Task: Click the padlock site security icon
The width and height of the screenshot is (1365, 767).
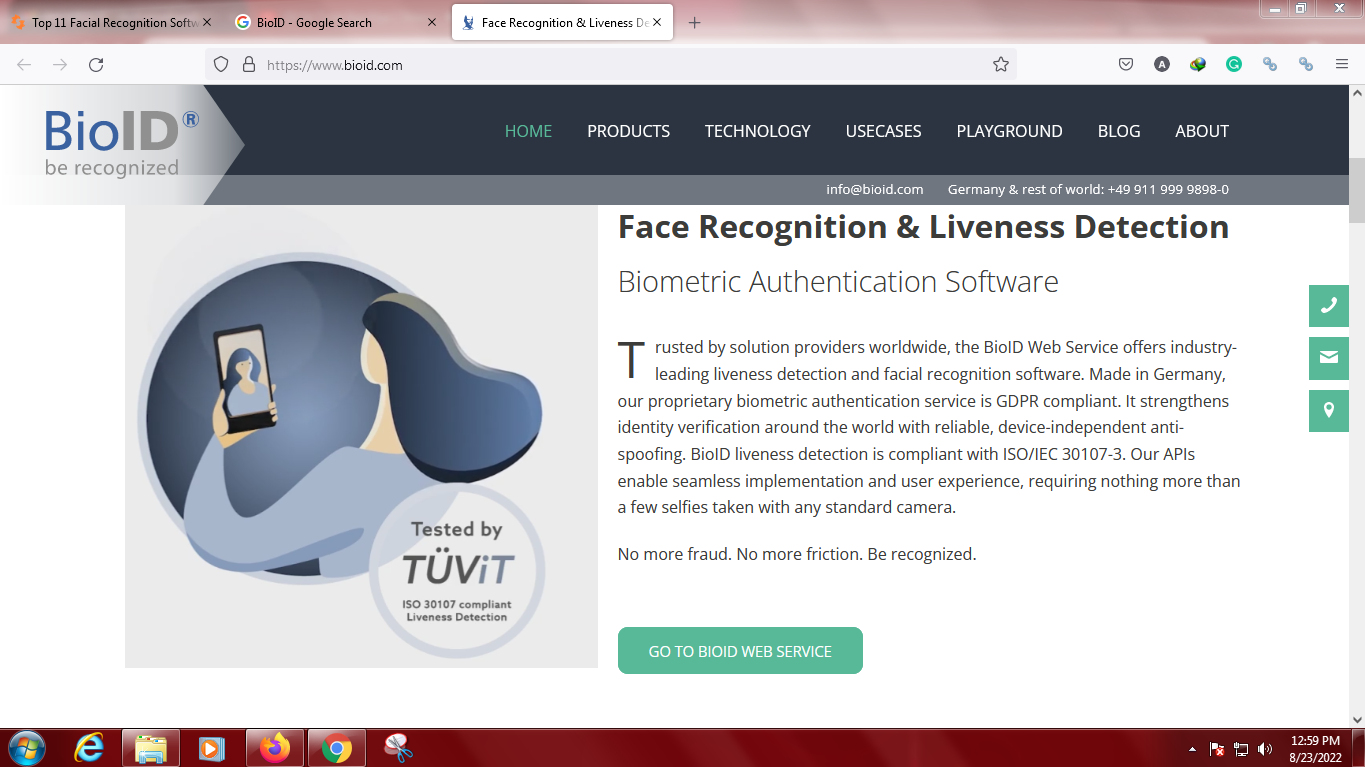Action: click(x=249, y=64)
